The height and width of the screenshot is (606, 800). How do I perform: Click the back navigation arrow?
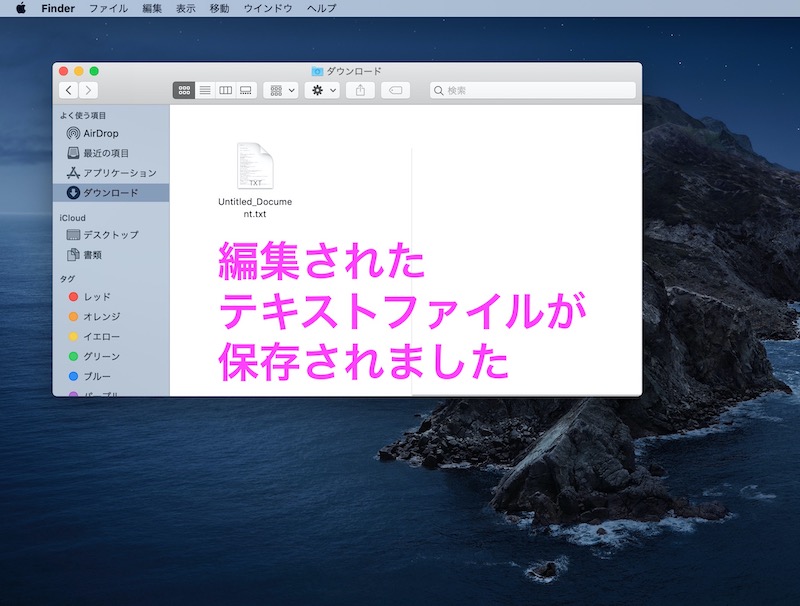pyautogui.click(x=68, y=90)
